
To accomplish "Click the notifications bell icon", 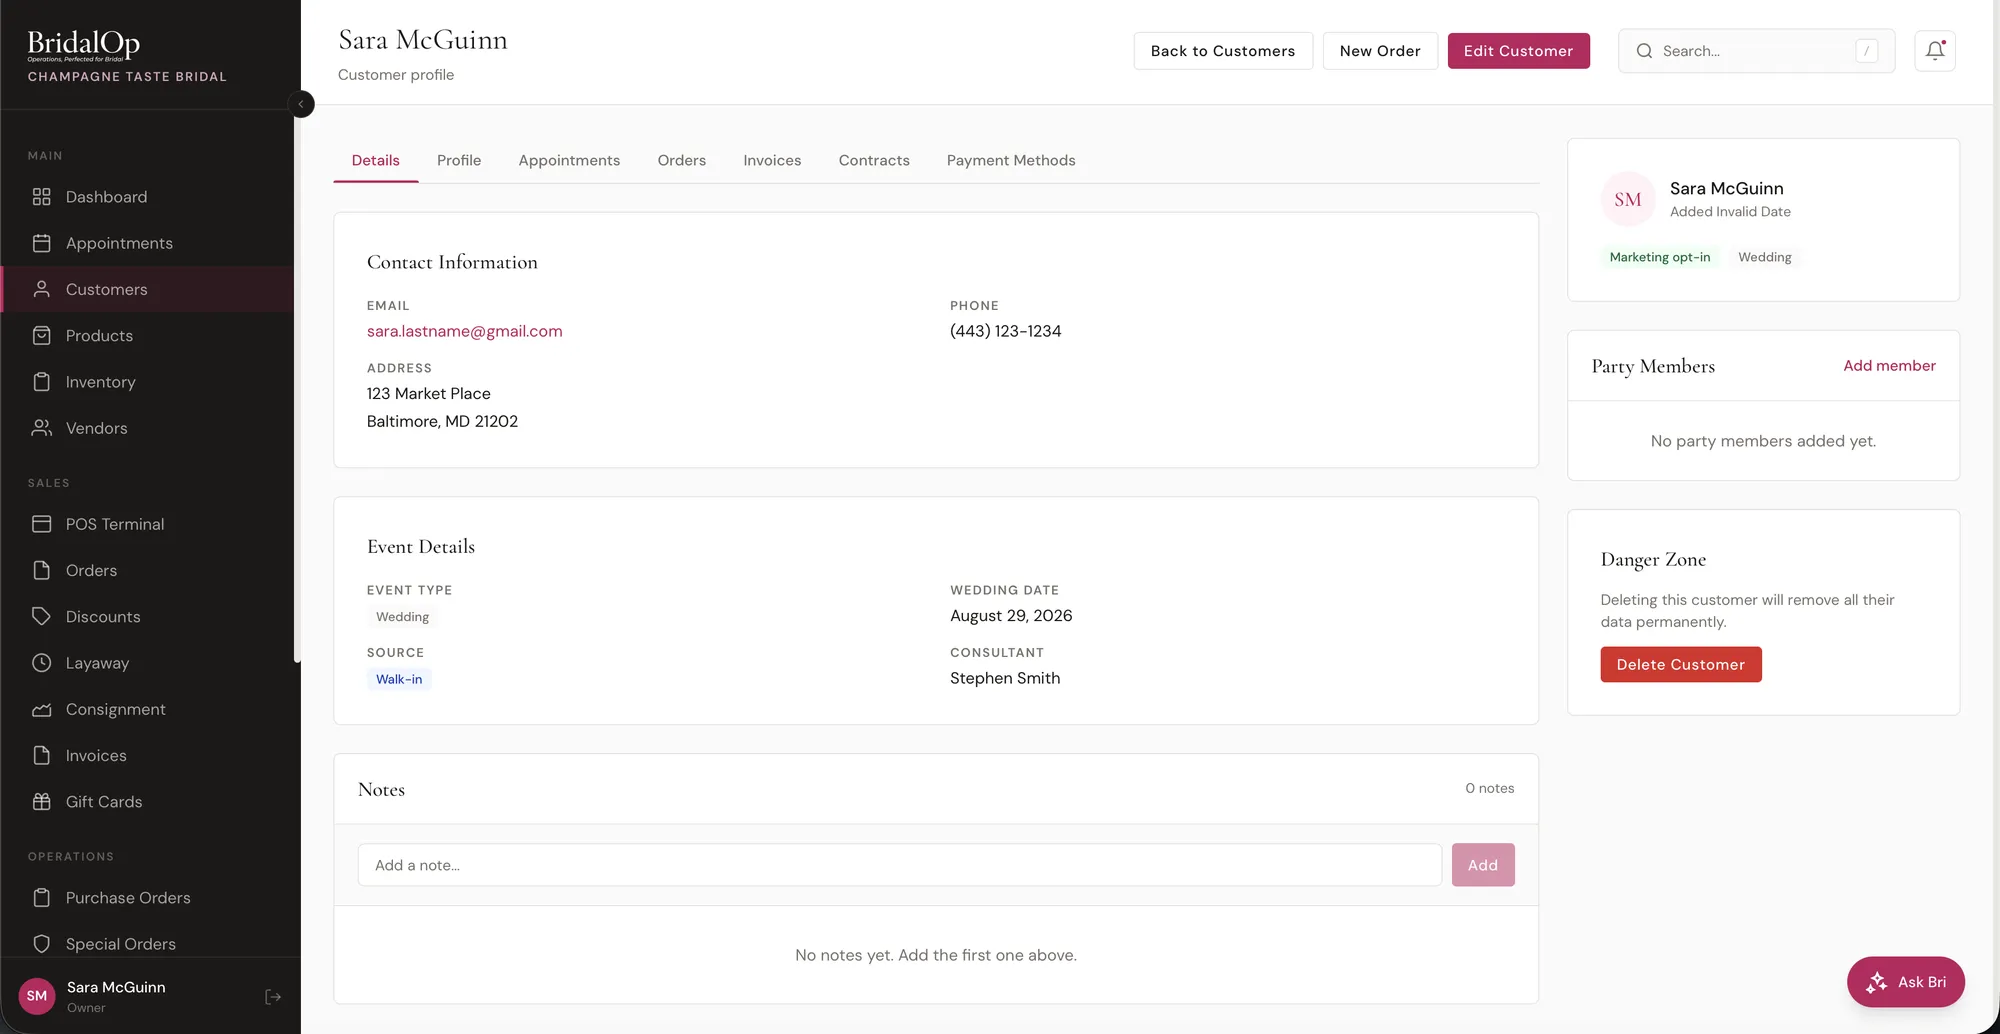I will click(x=1935, y=50).
